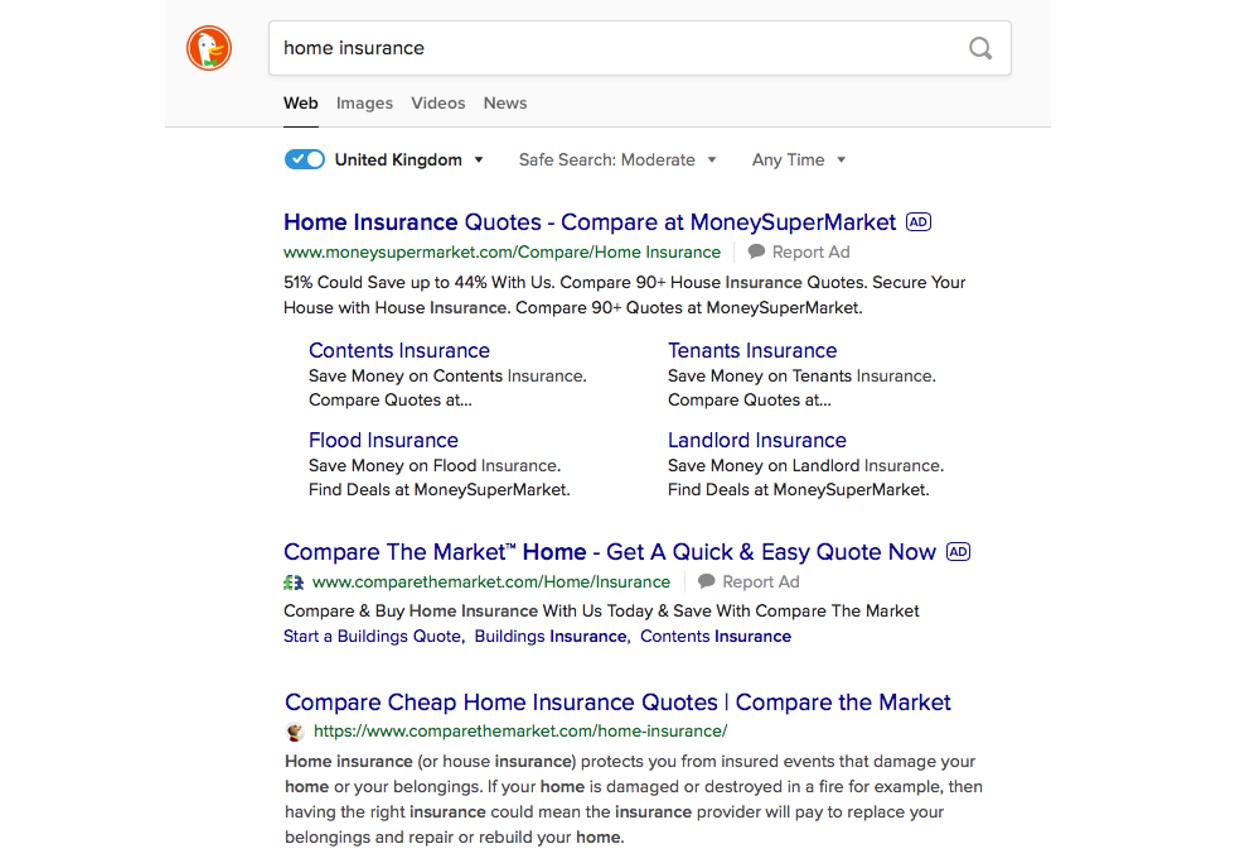The image size is (1247, 863).
Task: Click 'Save Money on Flood Insurance.' text
Action: pos(435,466)
